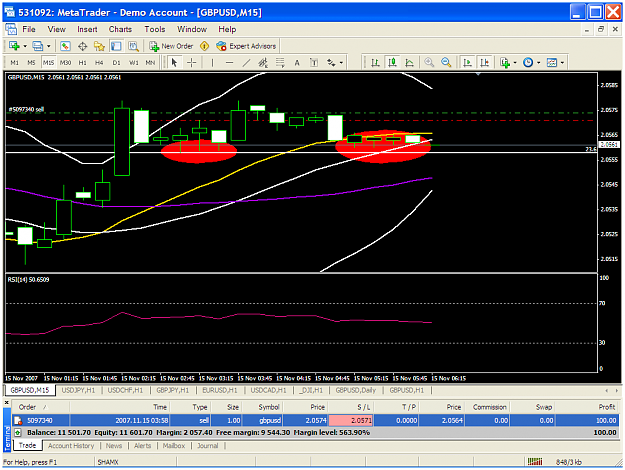This screenshot has width=625, height=470.
Task: Open the File menu
Action: point(29,29)
